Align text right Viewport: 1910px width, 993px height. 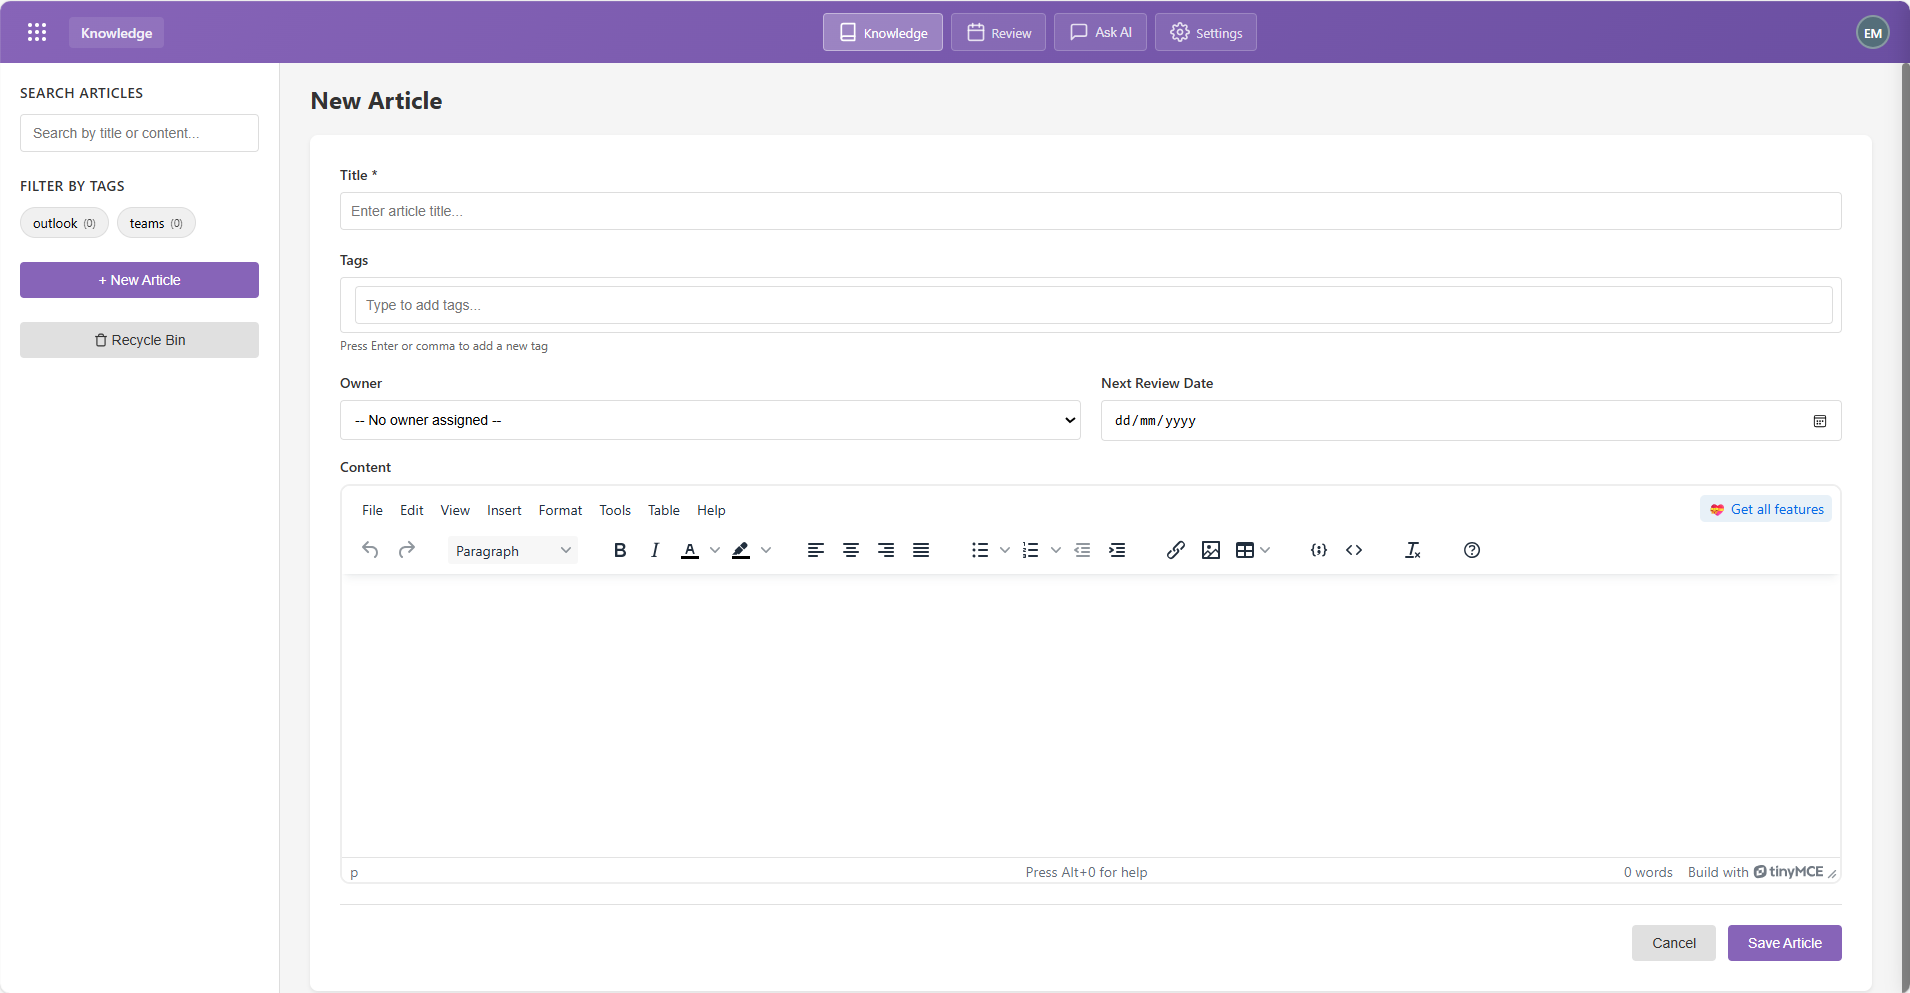[886, 550]
